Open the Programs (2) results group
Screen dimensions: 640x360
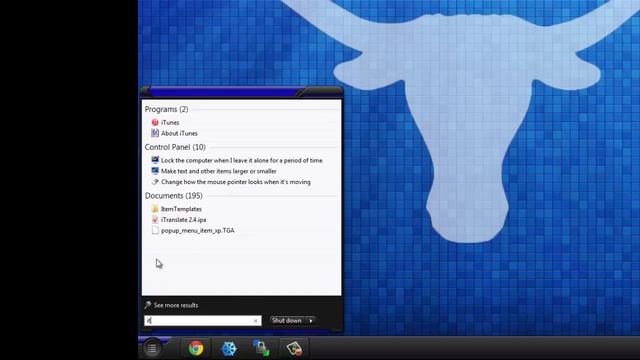pos(167,109)
